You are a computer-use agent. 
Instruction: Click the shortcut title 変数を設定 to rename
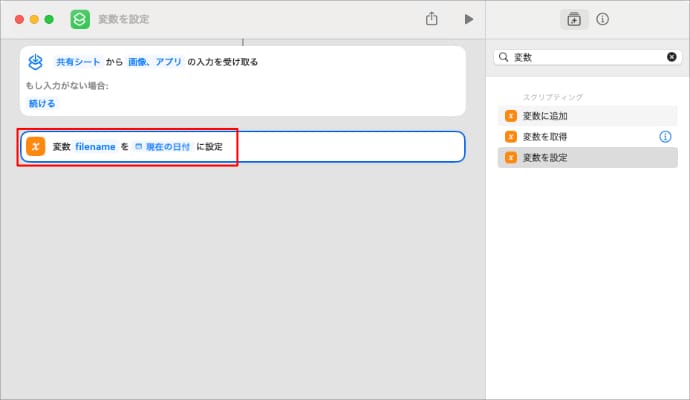[x=123, y=19]
